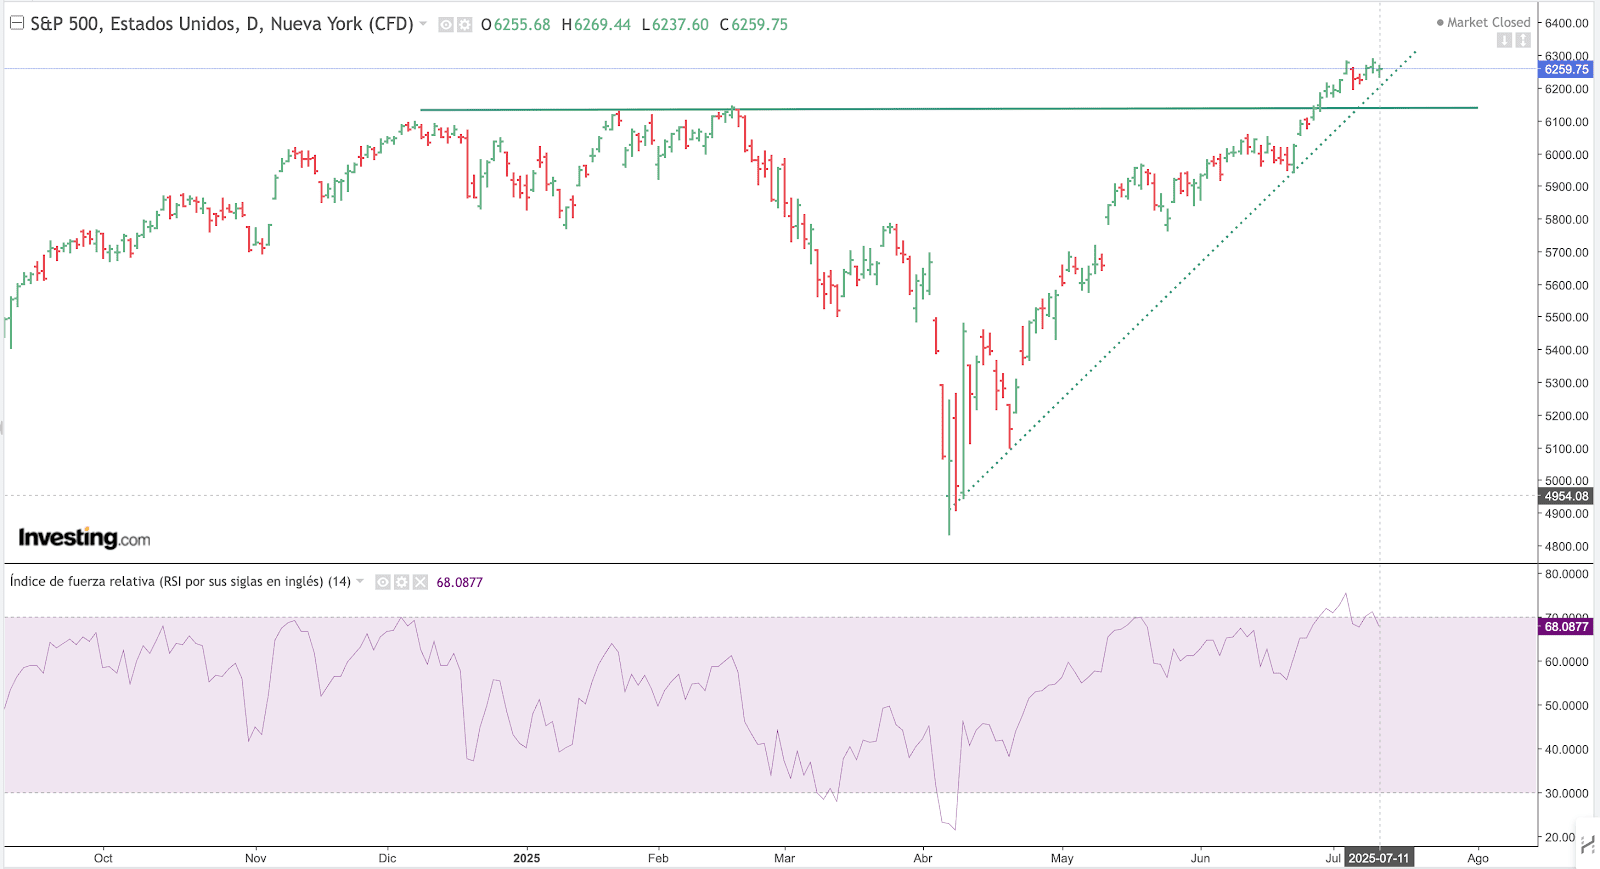This screenshot has height=869, width=1600.
Task: Click the Mar label on time axis
Action: pyautogui.click(x=785, y=858)
